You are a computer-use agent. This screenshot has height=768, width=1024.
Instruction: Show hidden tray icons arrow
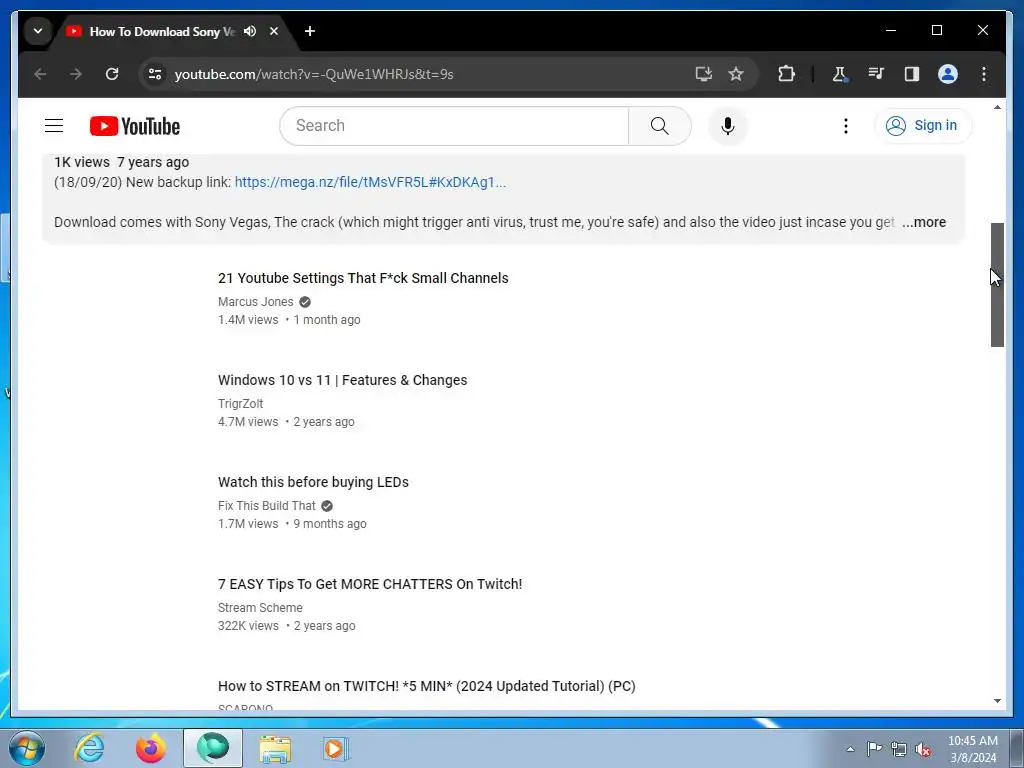(x=850, y=749)
